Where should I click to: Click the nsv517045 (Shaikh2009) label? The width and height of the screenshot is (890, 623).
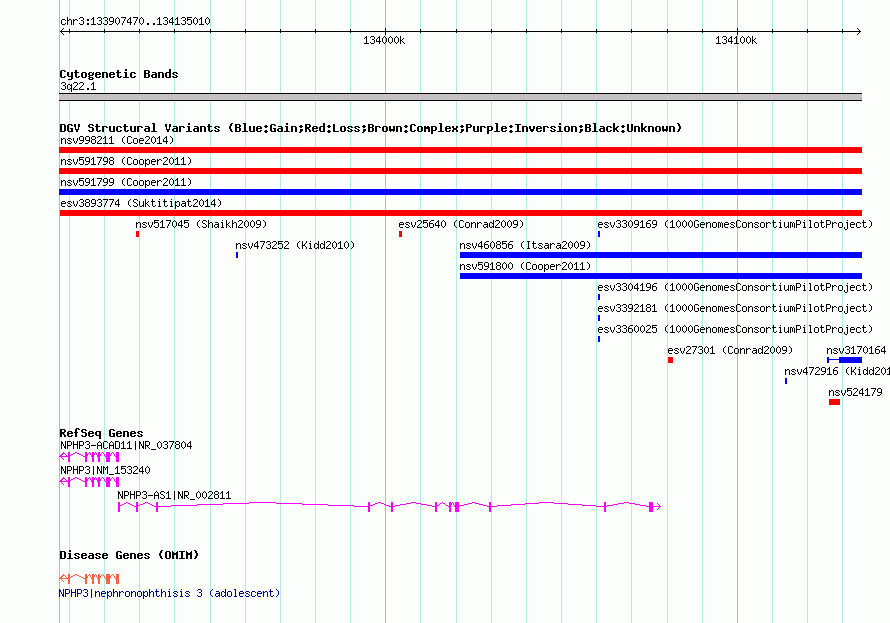(x=201, y=225)
